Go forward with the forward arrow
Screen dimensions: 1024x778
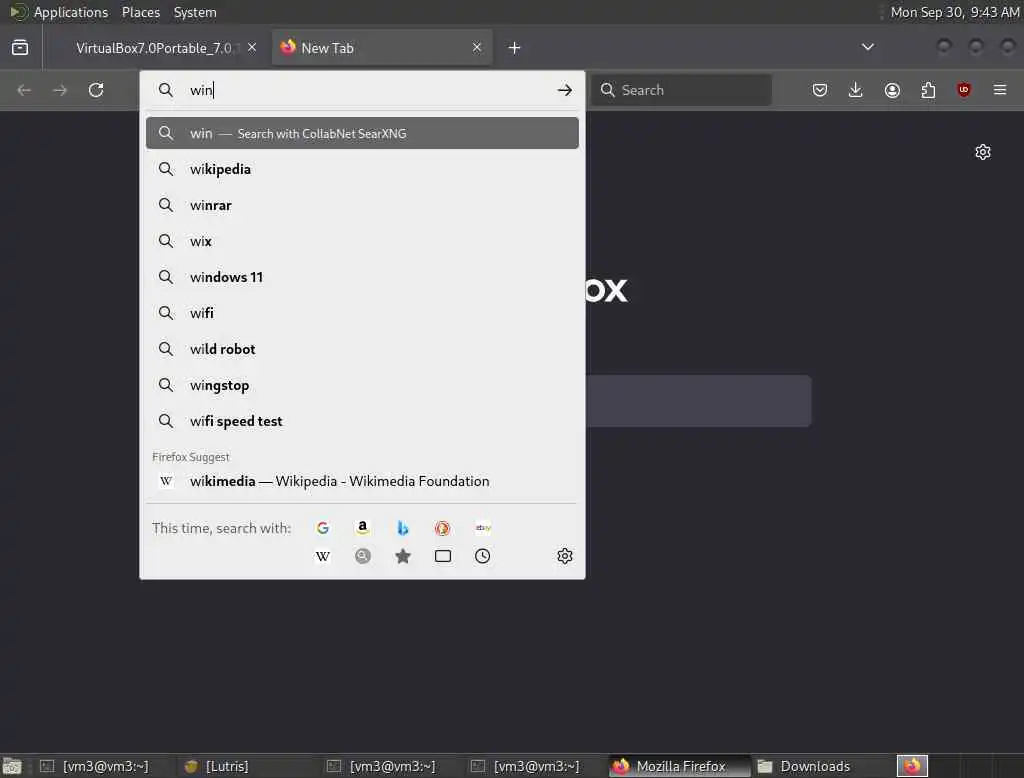point(60,90)
